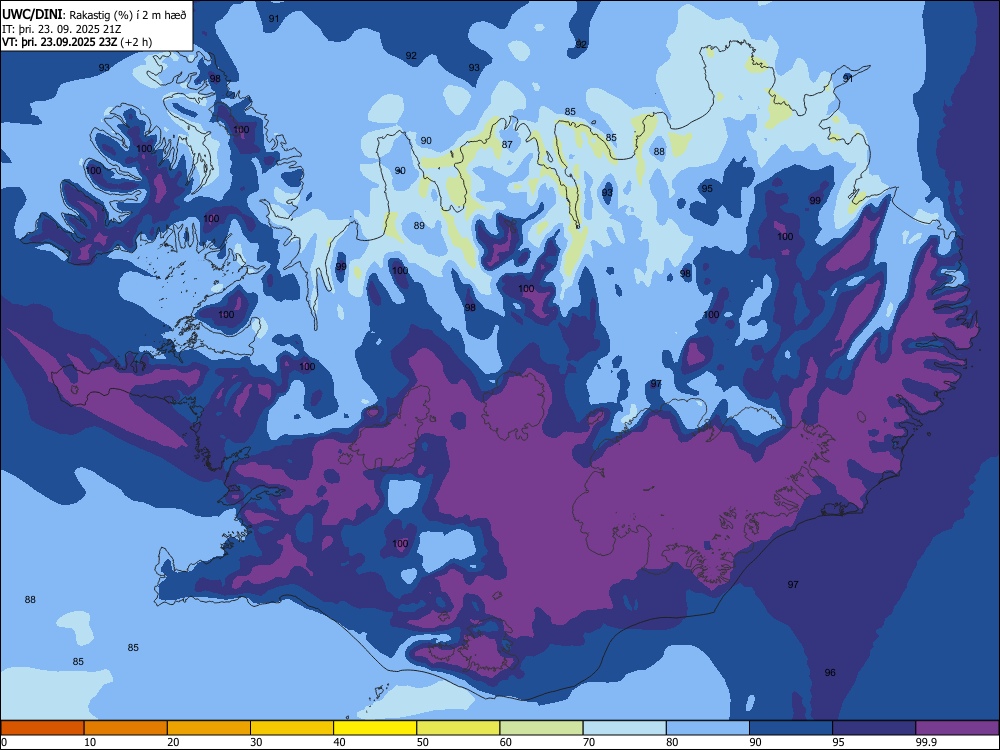Select the golden 30–40 legend swatch
The width and height of the screenshot is (1000, 750).
(x=292, y=728)
